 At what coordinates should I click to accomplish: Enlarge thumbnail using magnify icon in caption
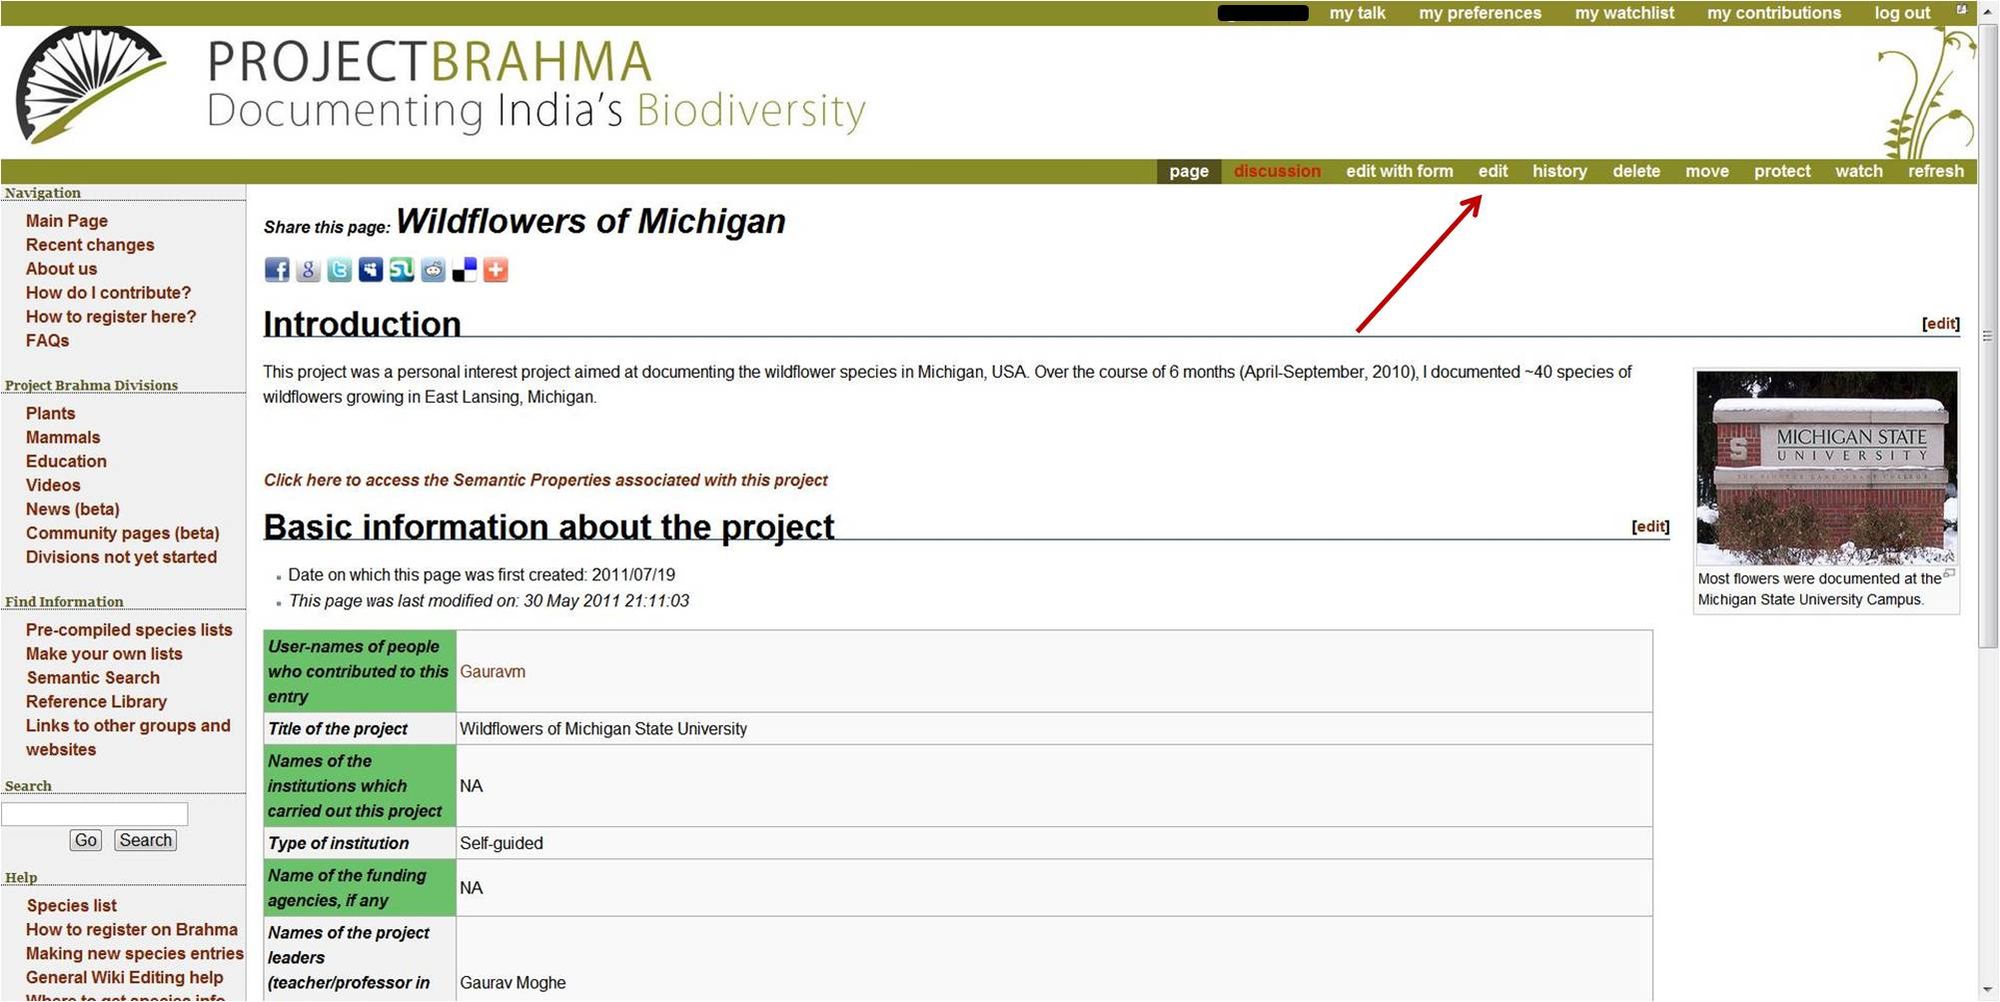click(x=1949, y=574)
